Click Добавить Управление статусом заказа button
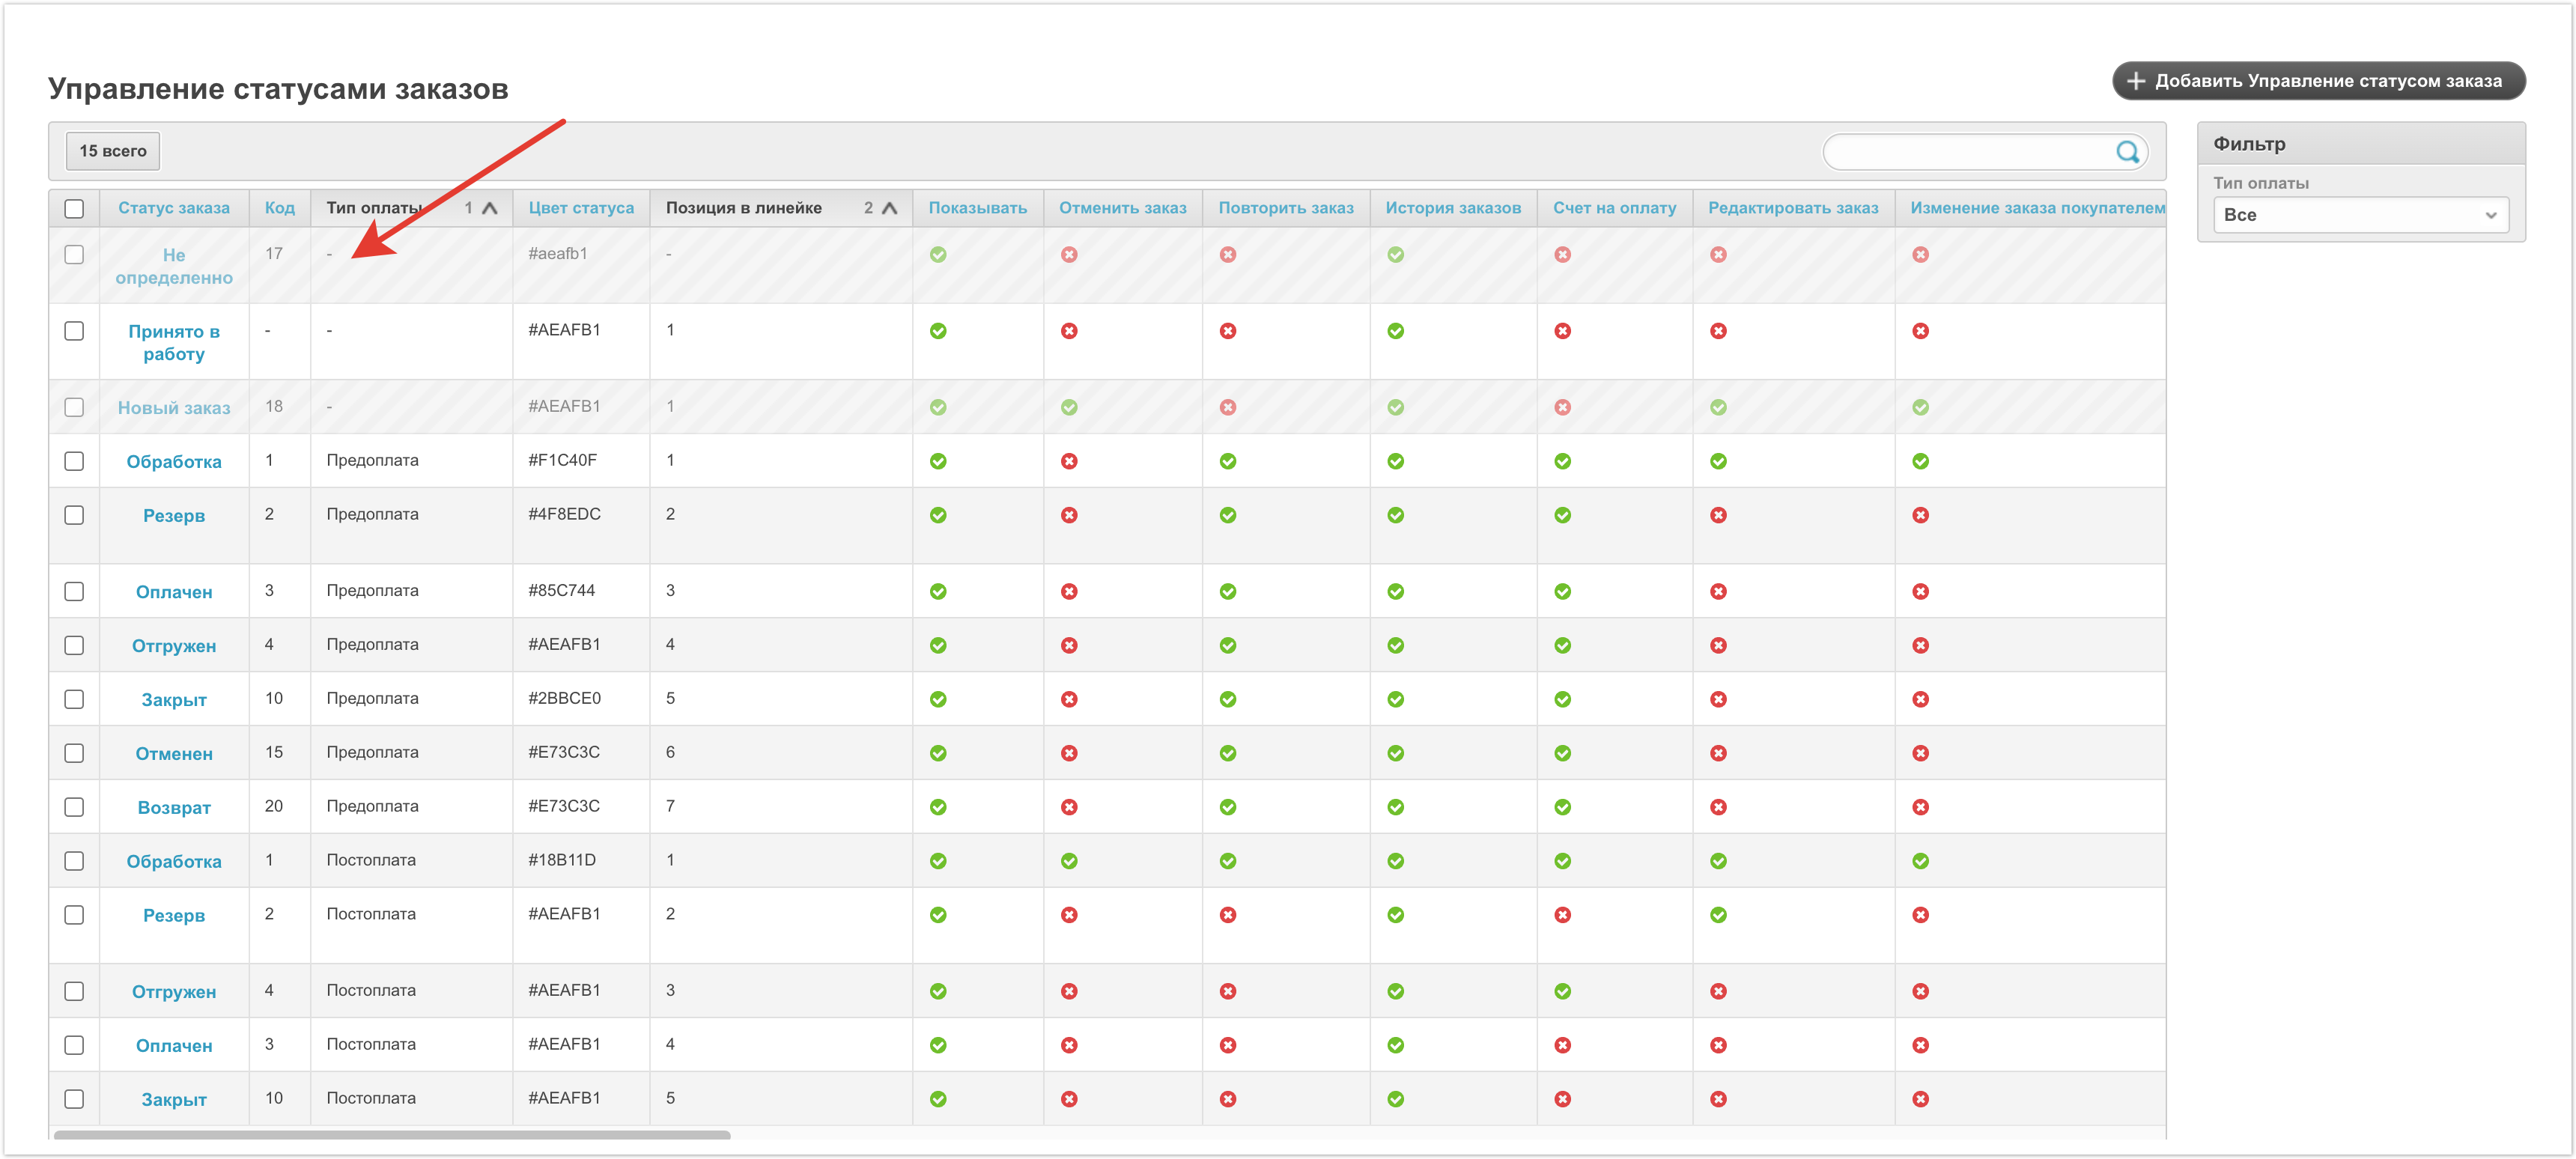This screenshot has height=1159, width=2576. pyautogui.click(x=2318, y=81)
